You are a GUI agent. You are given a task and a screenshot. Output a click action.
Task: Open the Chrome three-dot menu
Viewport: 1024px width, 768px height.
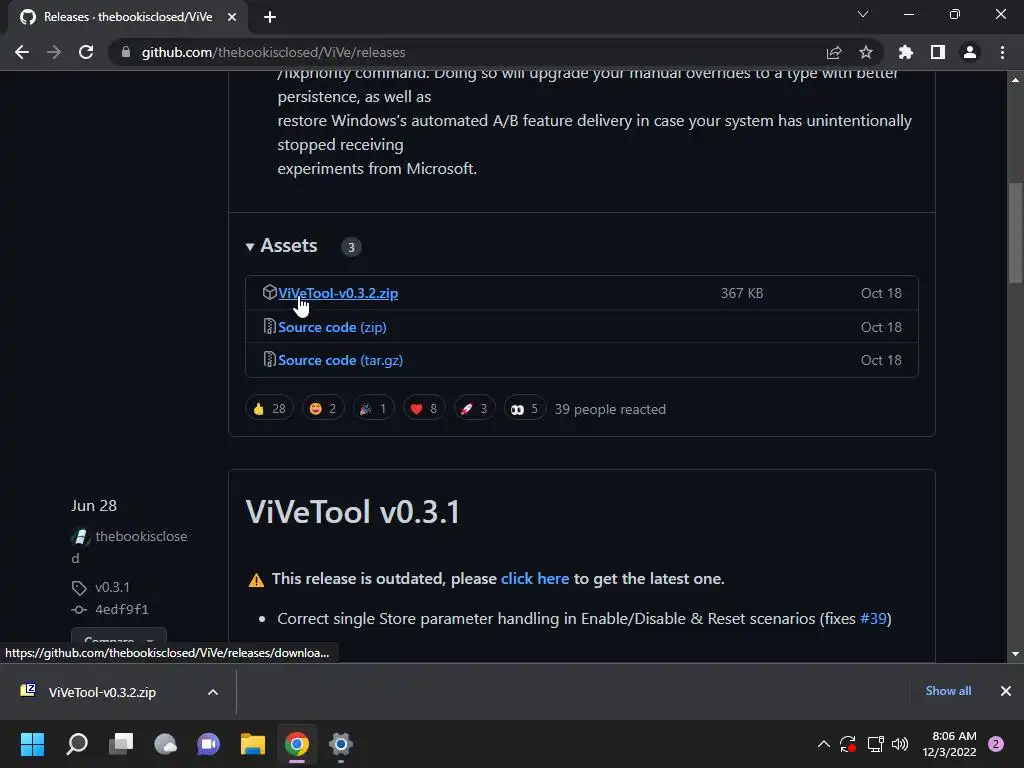[x=1002, y=52]
